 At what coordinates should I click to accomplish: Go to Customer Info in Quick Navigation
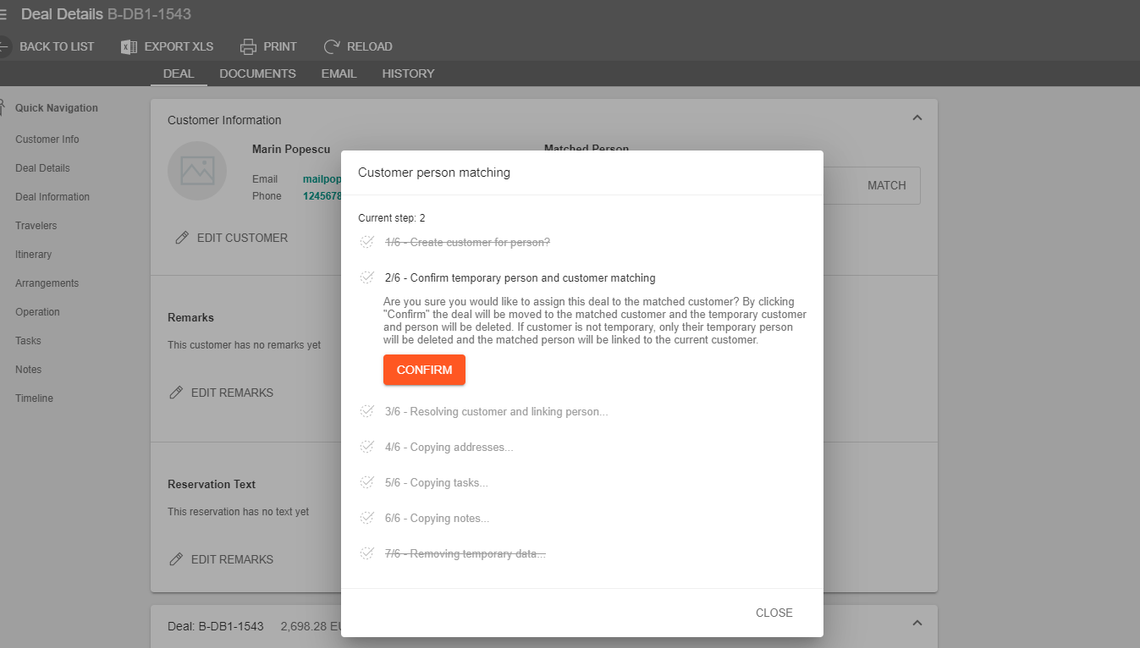pos(47,139)
